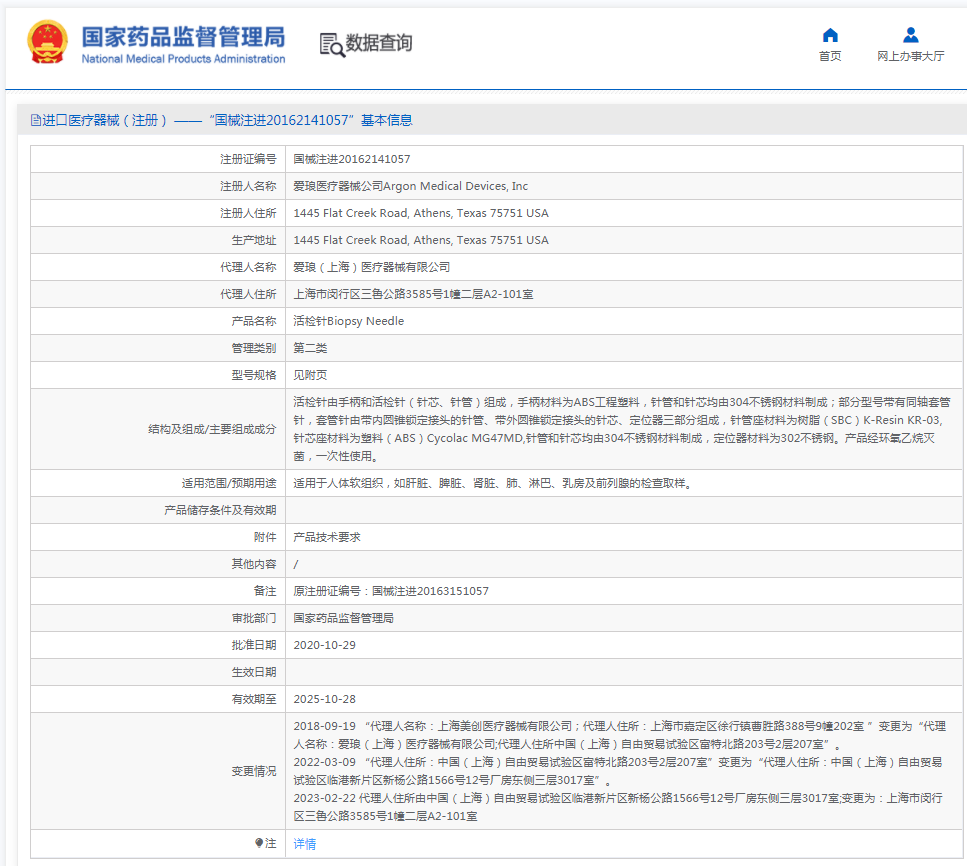The width and height of the screenshot is (967, 866).
Task: Click the 注册证编号 value 国械注进20162141057
Action: pos(351,159)
